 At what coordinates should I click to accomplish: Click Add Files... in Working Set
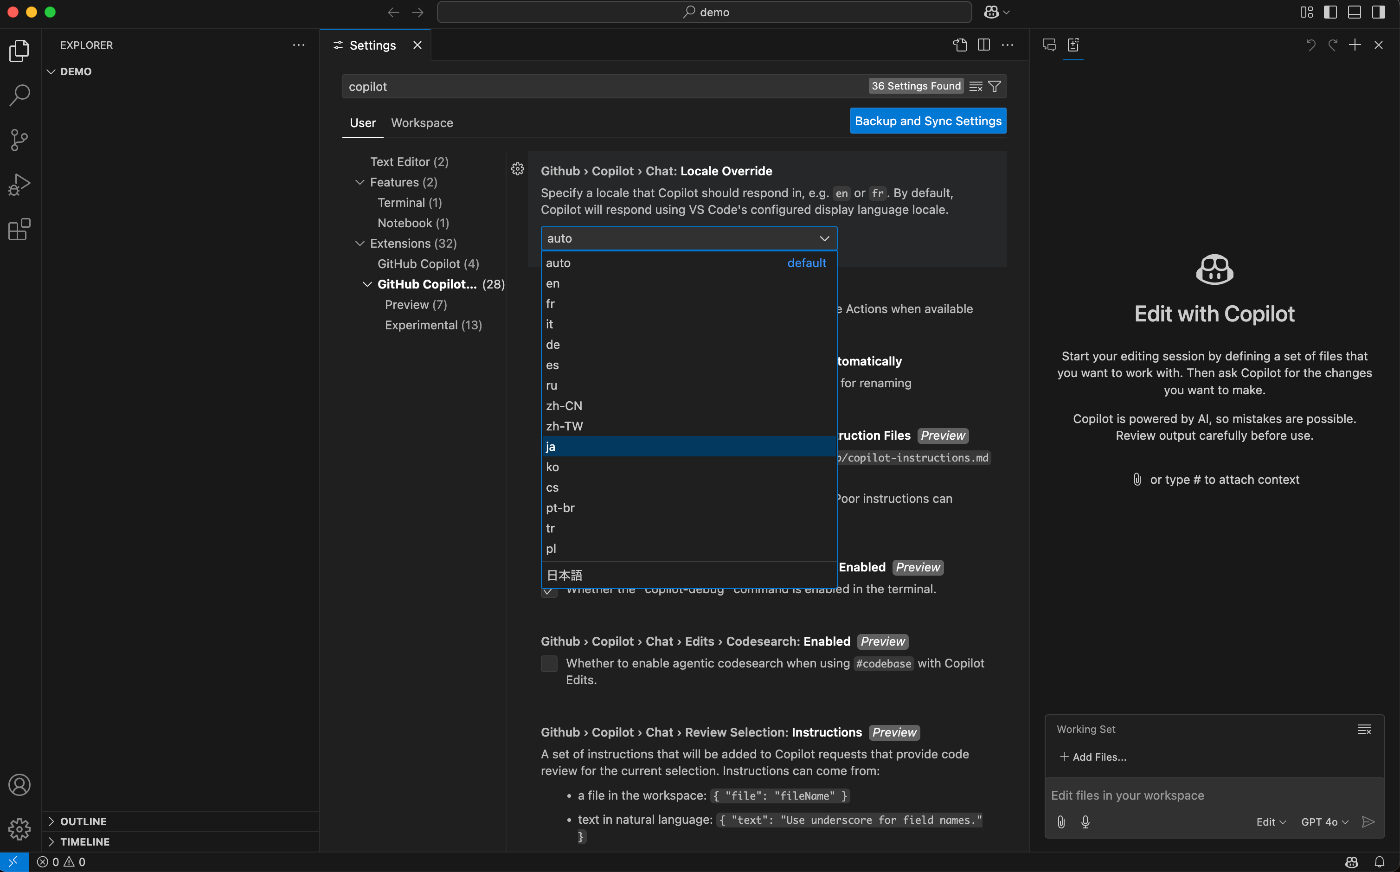click(1093, 757)
